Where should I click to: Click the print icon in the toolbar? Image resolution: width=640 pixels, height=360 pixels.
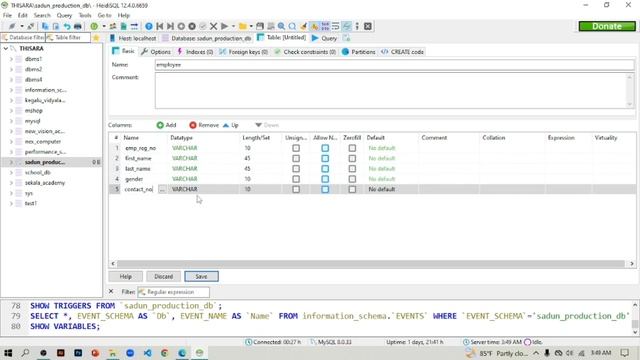click(78, 26)
